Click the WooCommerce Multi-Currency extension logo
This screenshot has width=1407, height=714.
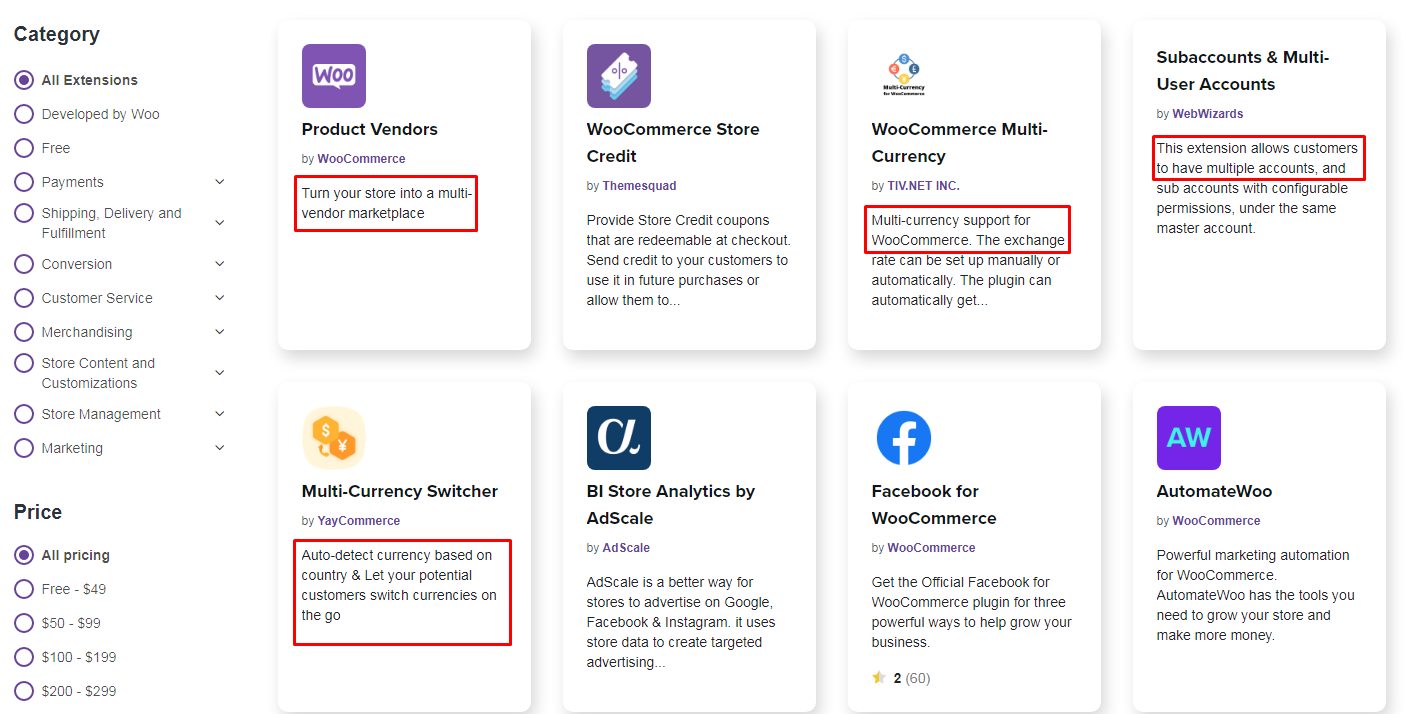tap(904, 76)
